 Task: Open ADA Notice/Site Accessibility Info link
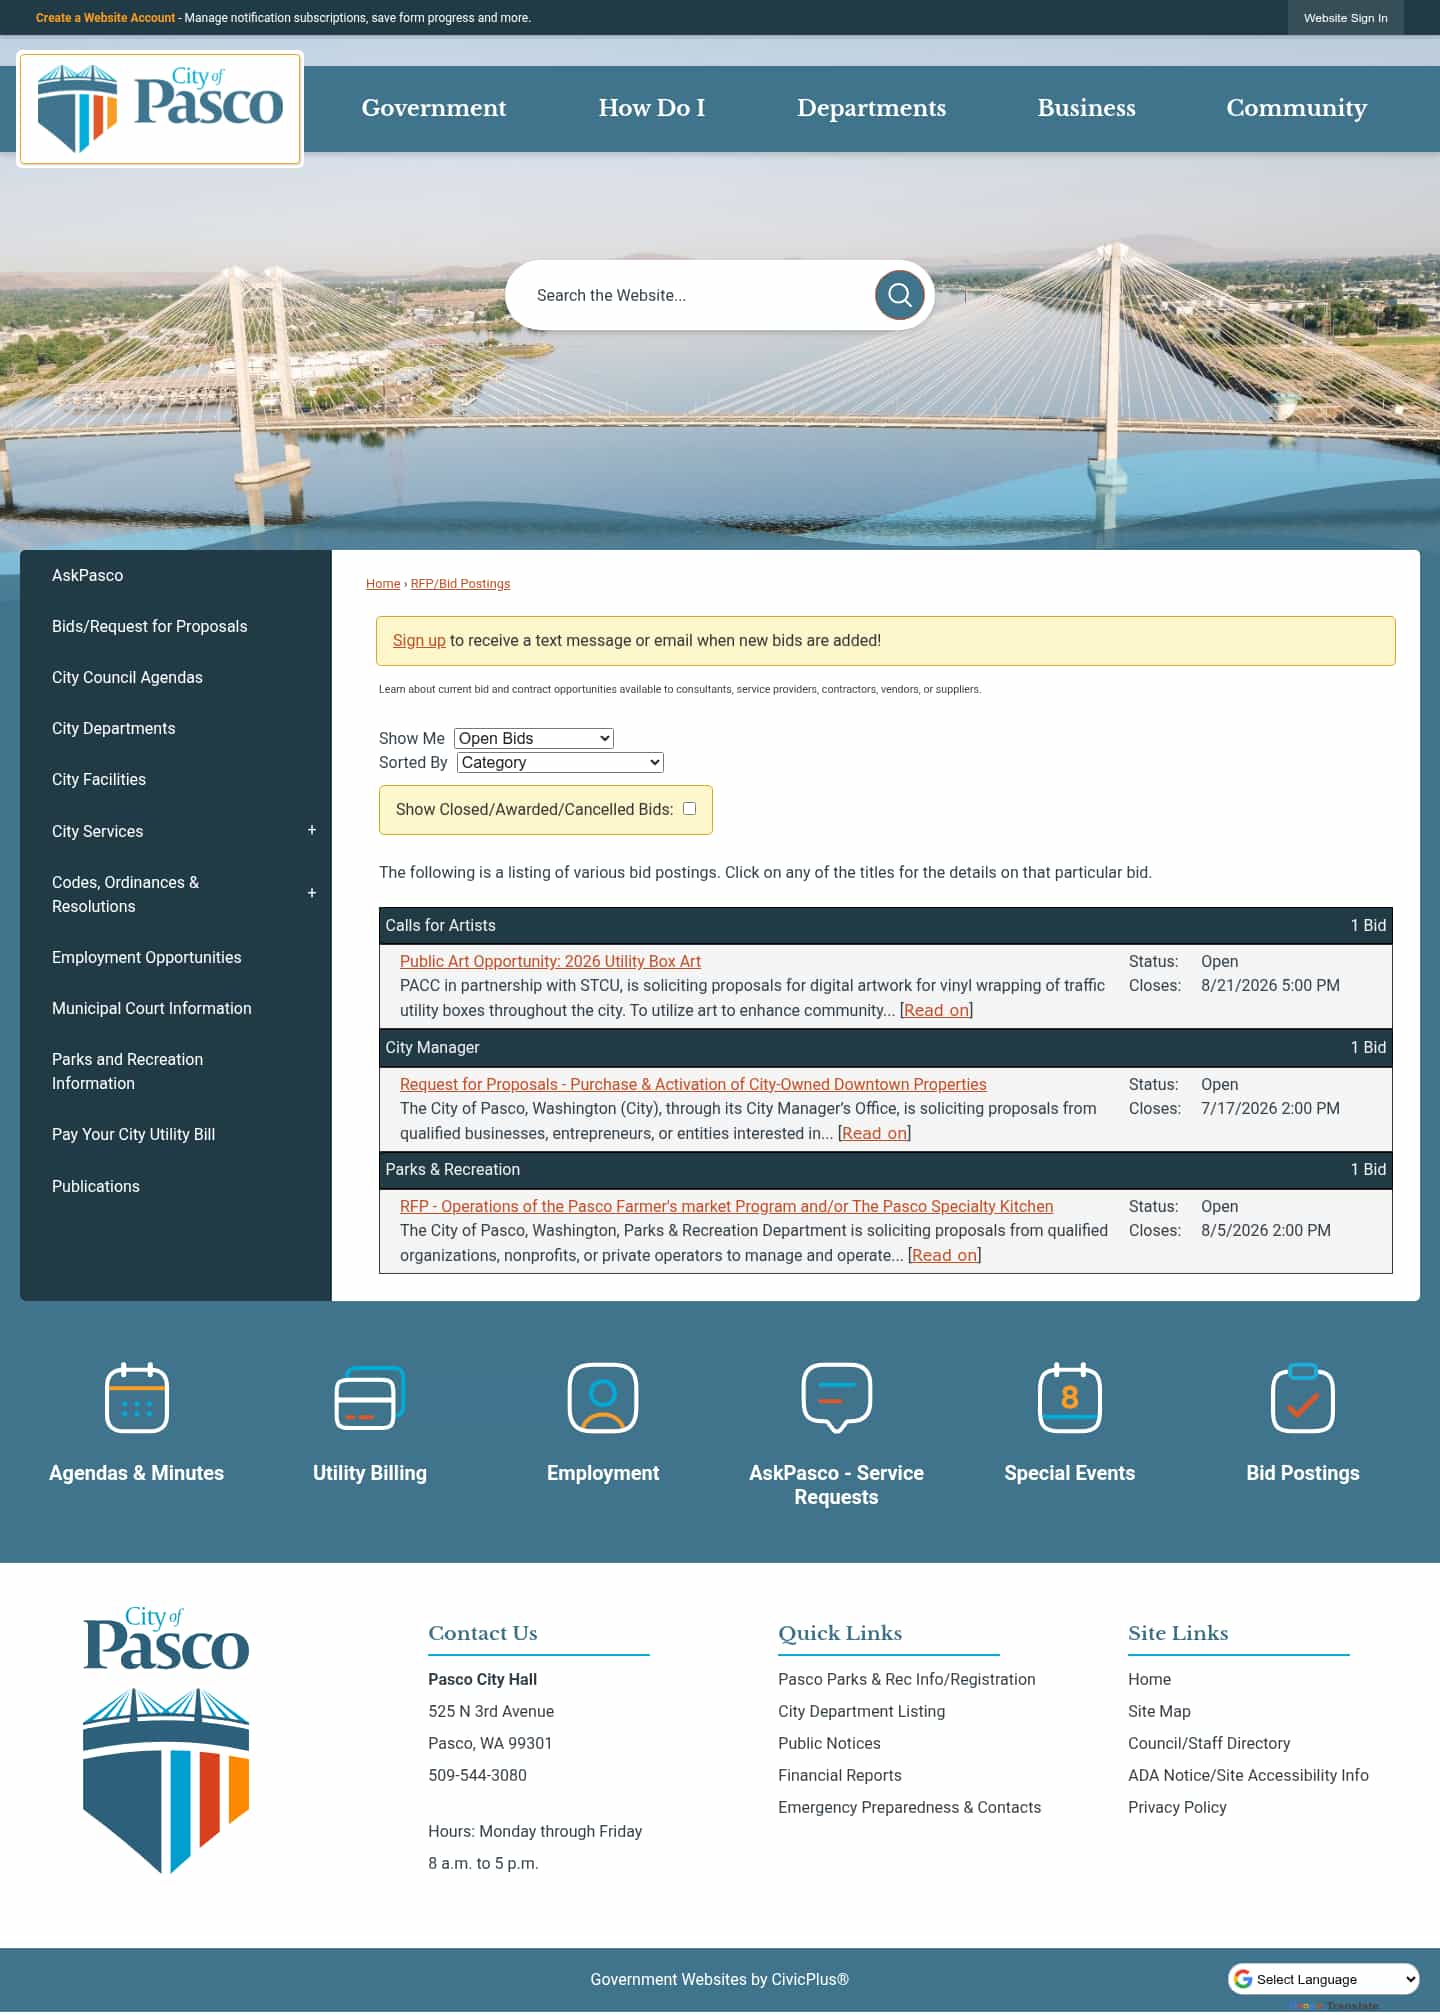point(1248,1775)
